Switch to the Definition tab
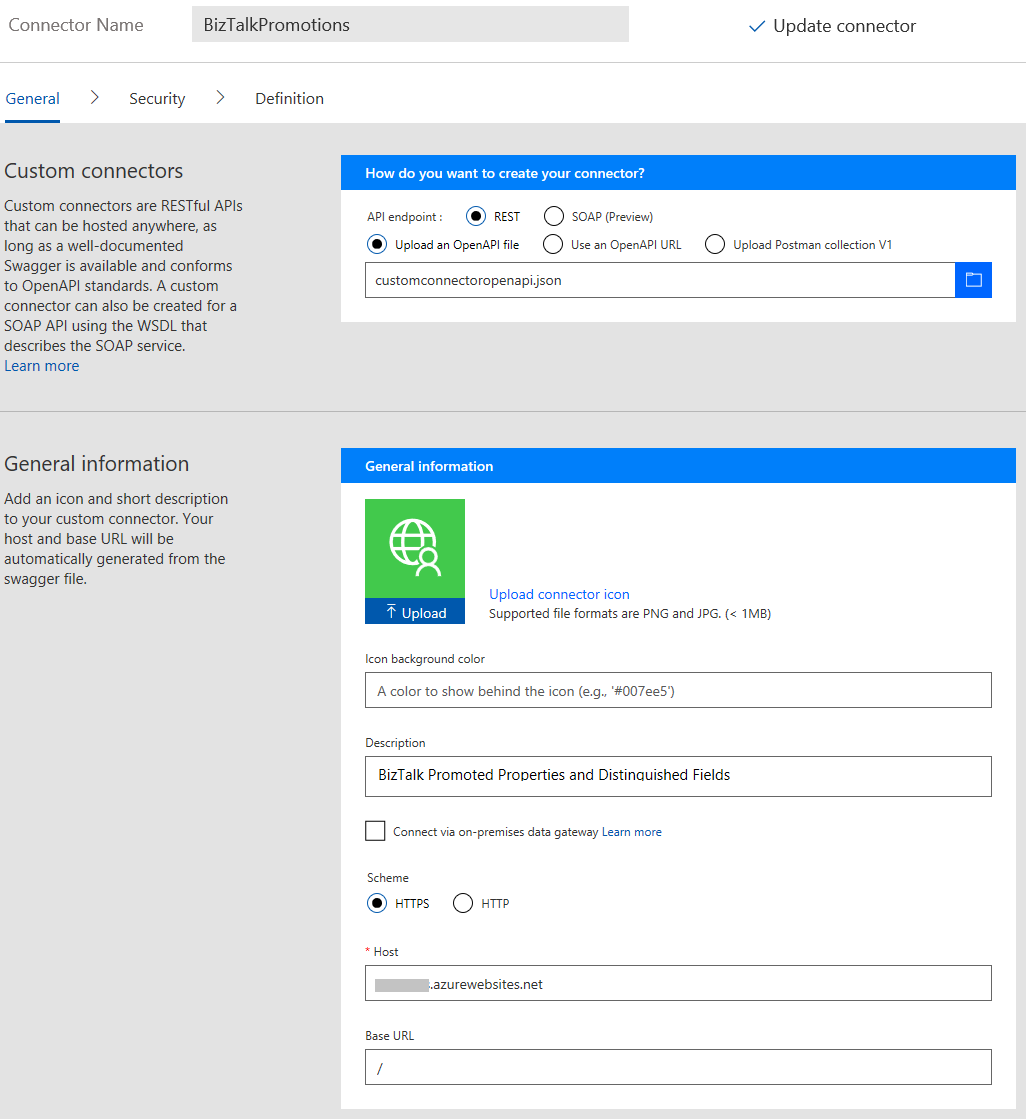The width and height of the screenshot is (1026, 1119). 289,98
